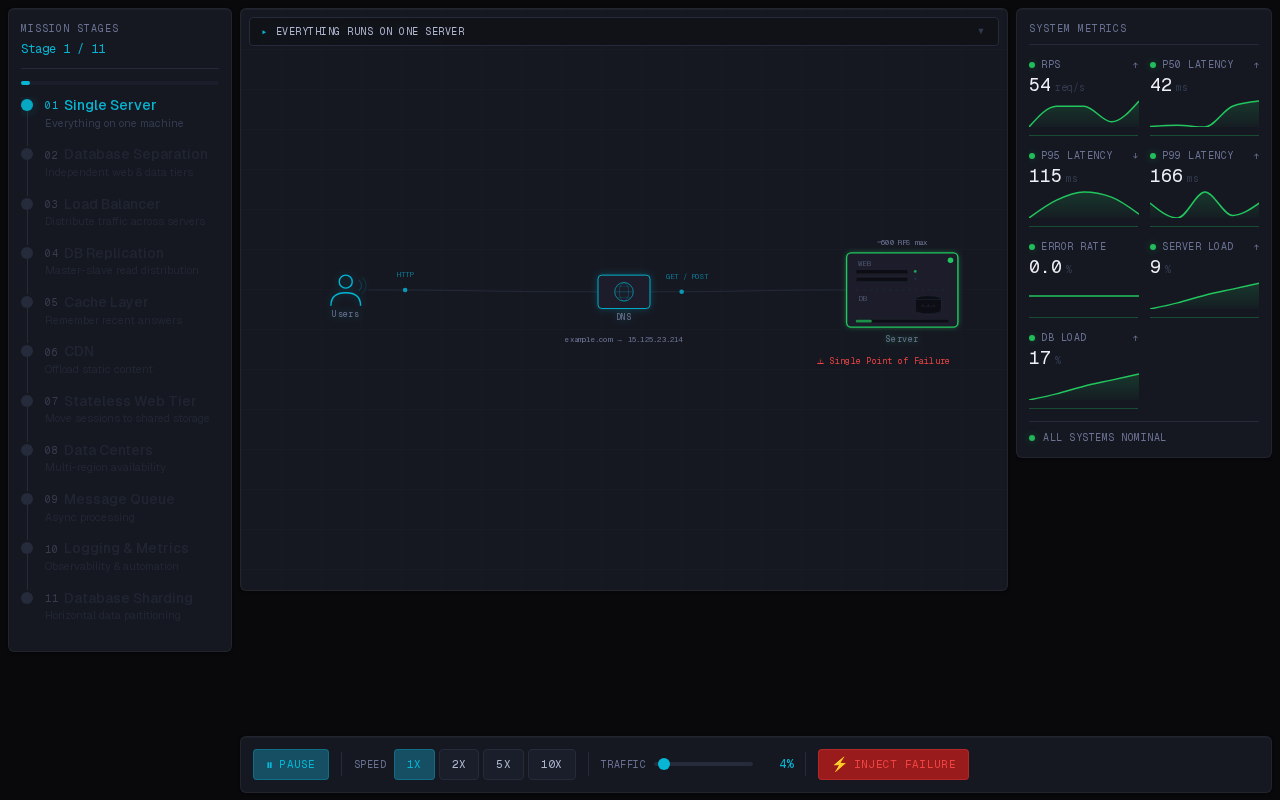Select stage 07 Stateless Web Tier
This screenshot has height=800, width=1280.
[120, 409]
